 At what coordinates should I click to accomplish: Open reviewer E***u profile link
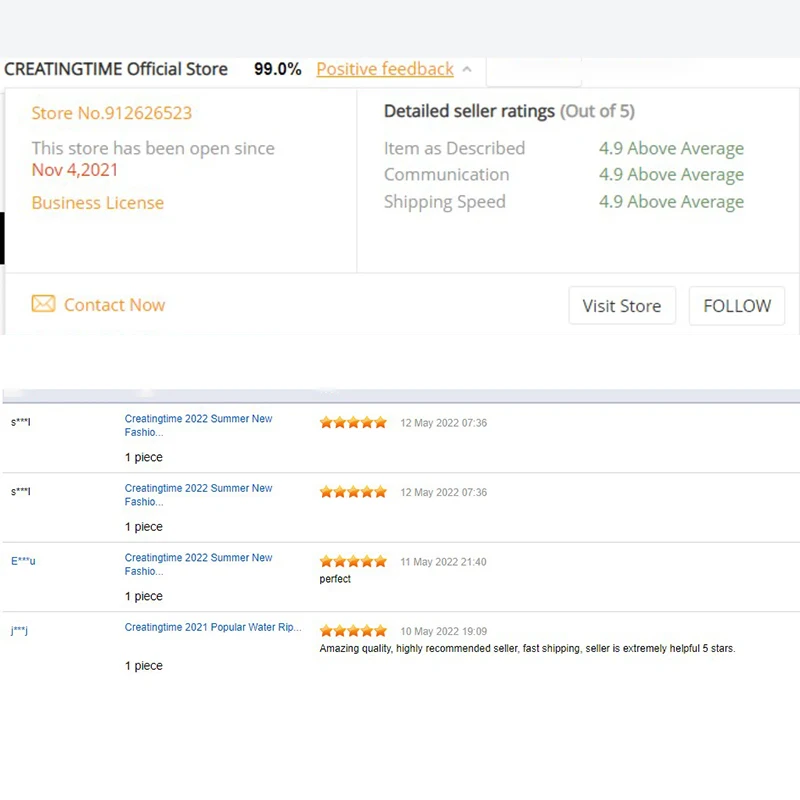[23, 561]
